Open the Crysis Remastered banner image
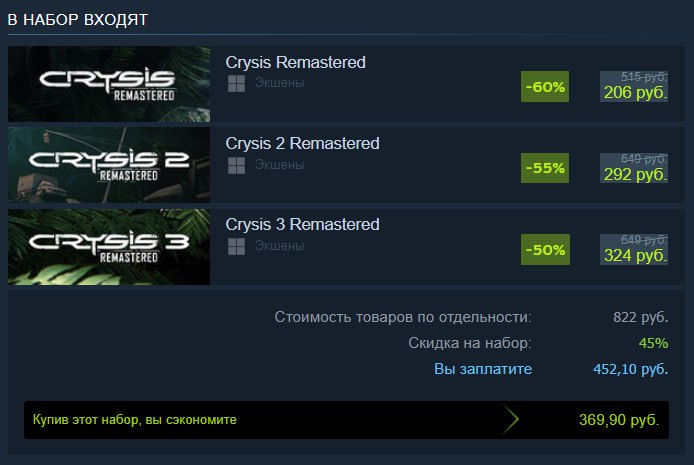The image size is (694, 465). coord(109,84)
